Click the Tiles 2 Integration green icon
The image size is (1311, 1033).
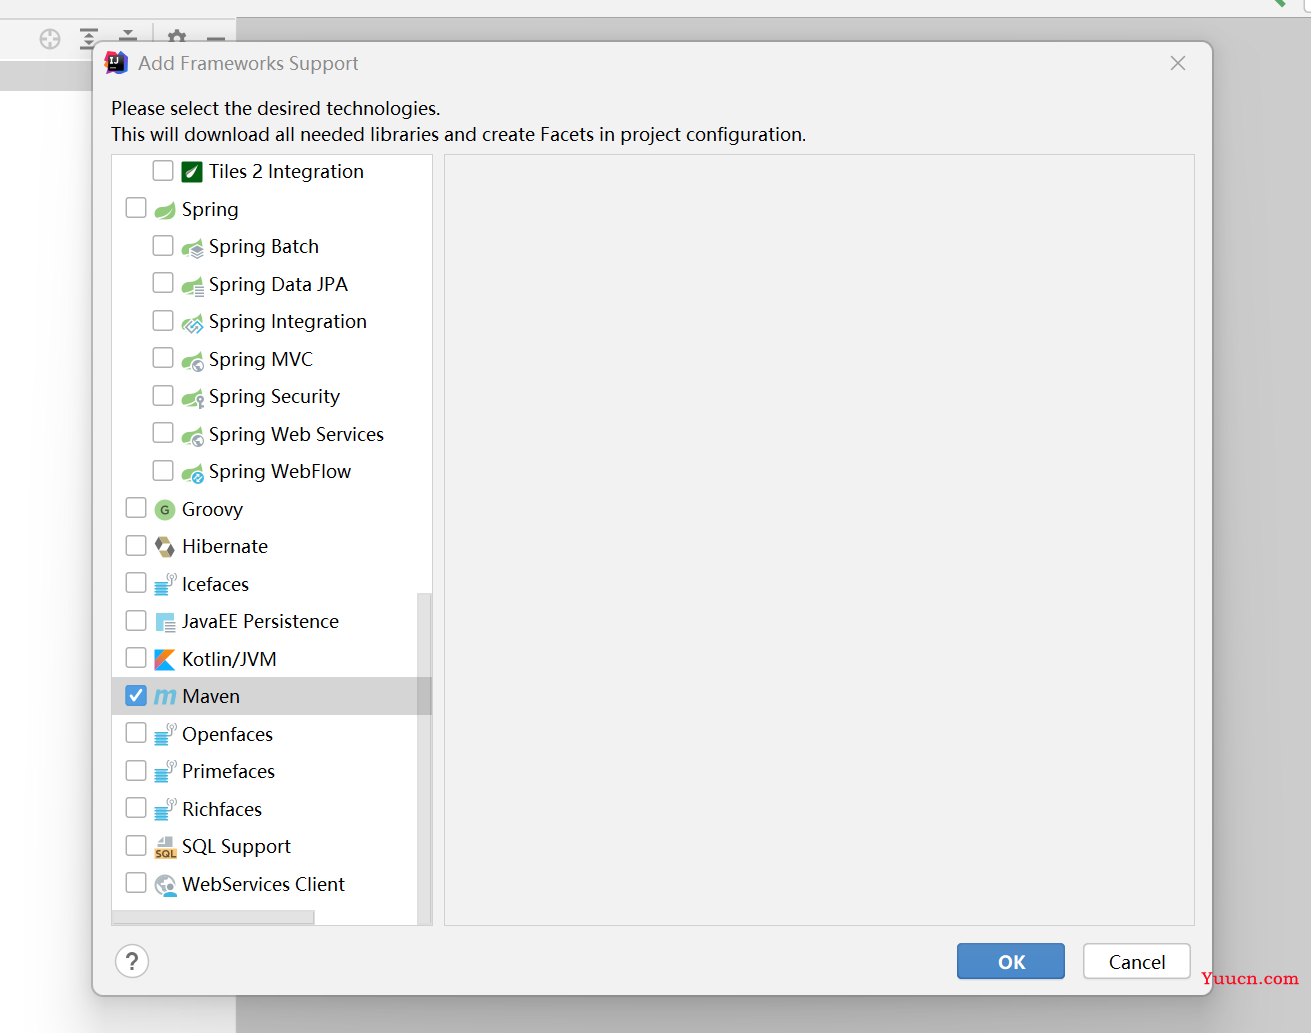[192, 172]
